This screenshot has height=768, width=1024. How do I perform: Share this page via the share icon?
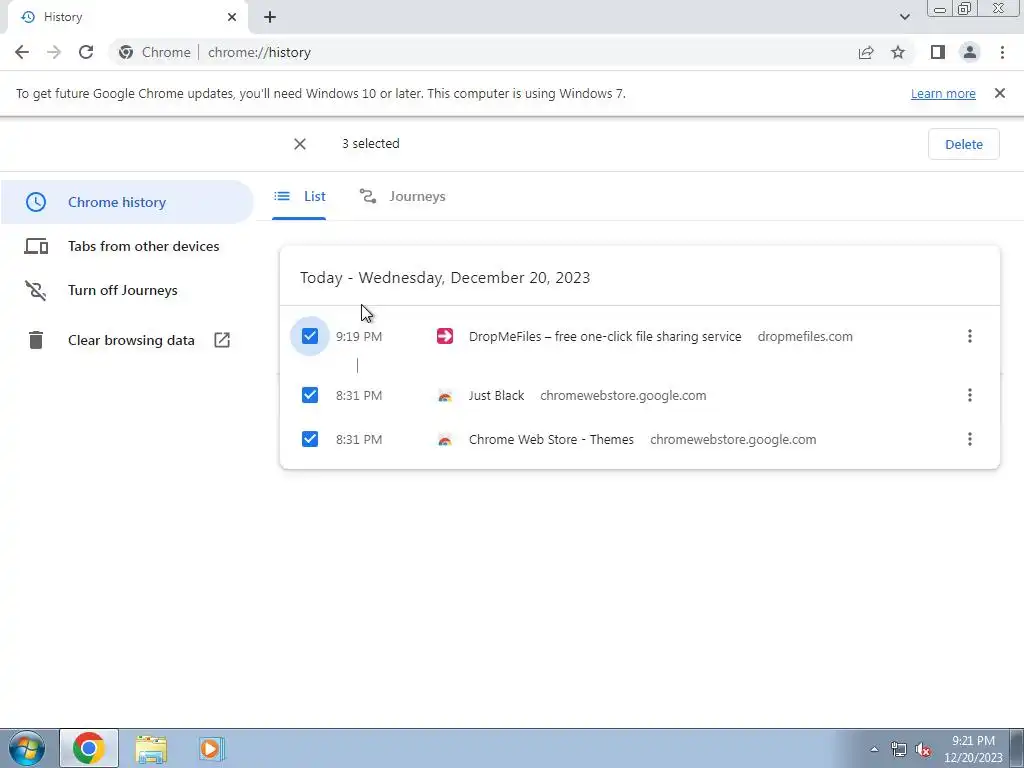[866, 52]
